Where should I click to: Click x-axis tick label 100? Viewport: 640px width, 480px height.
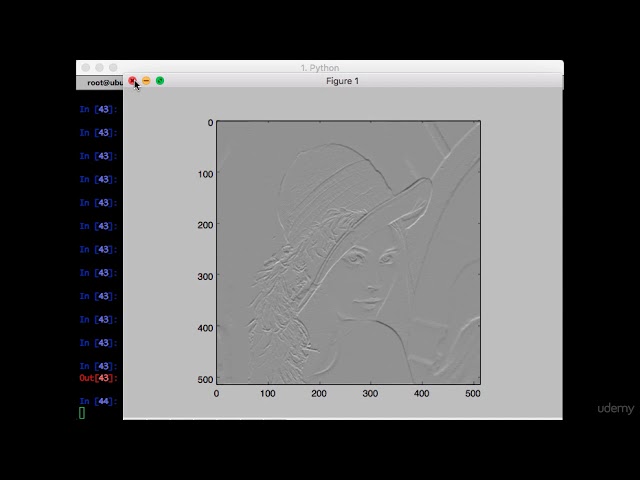click(268, 393)
